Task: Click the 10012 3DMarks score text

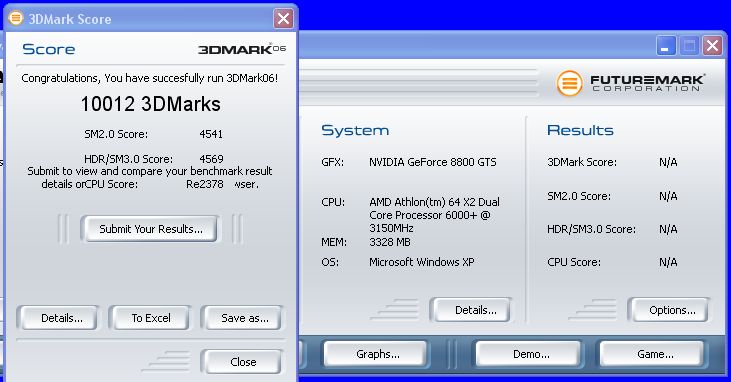Action: pyautogui.click(x=150, y=104)
